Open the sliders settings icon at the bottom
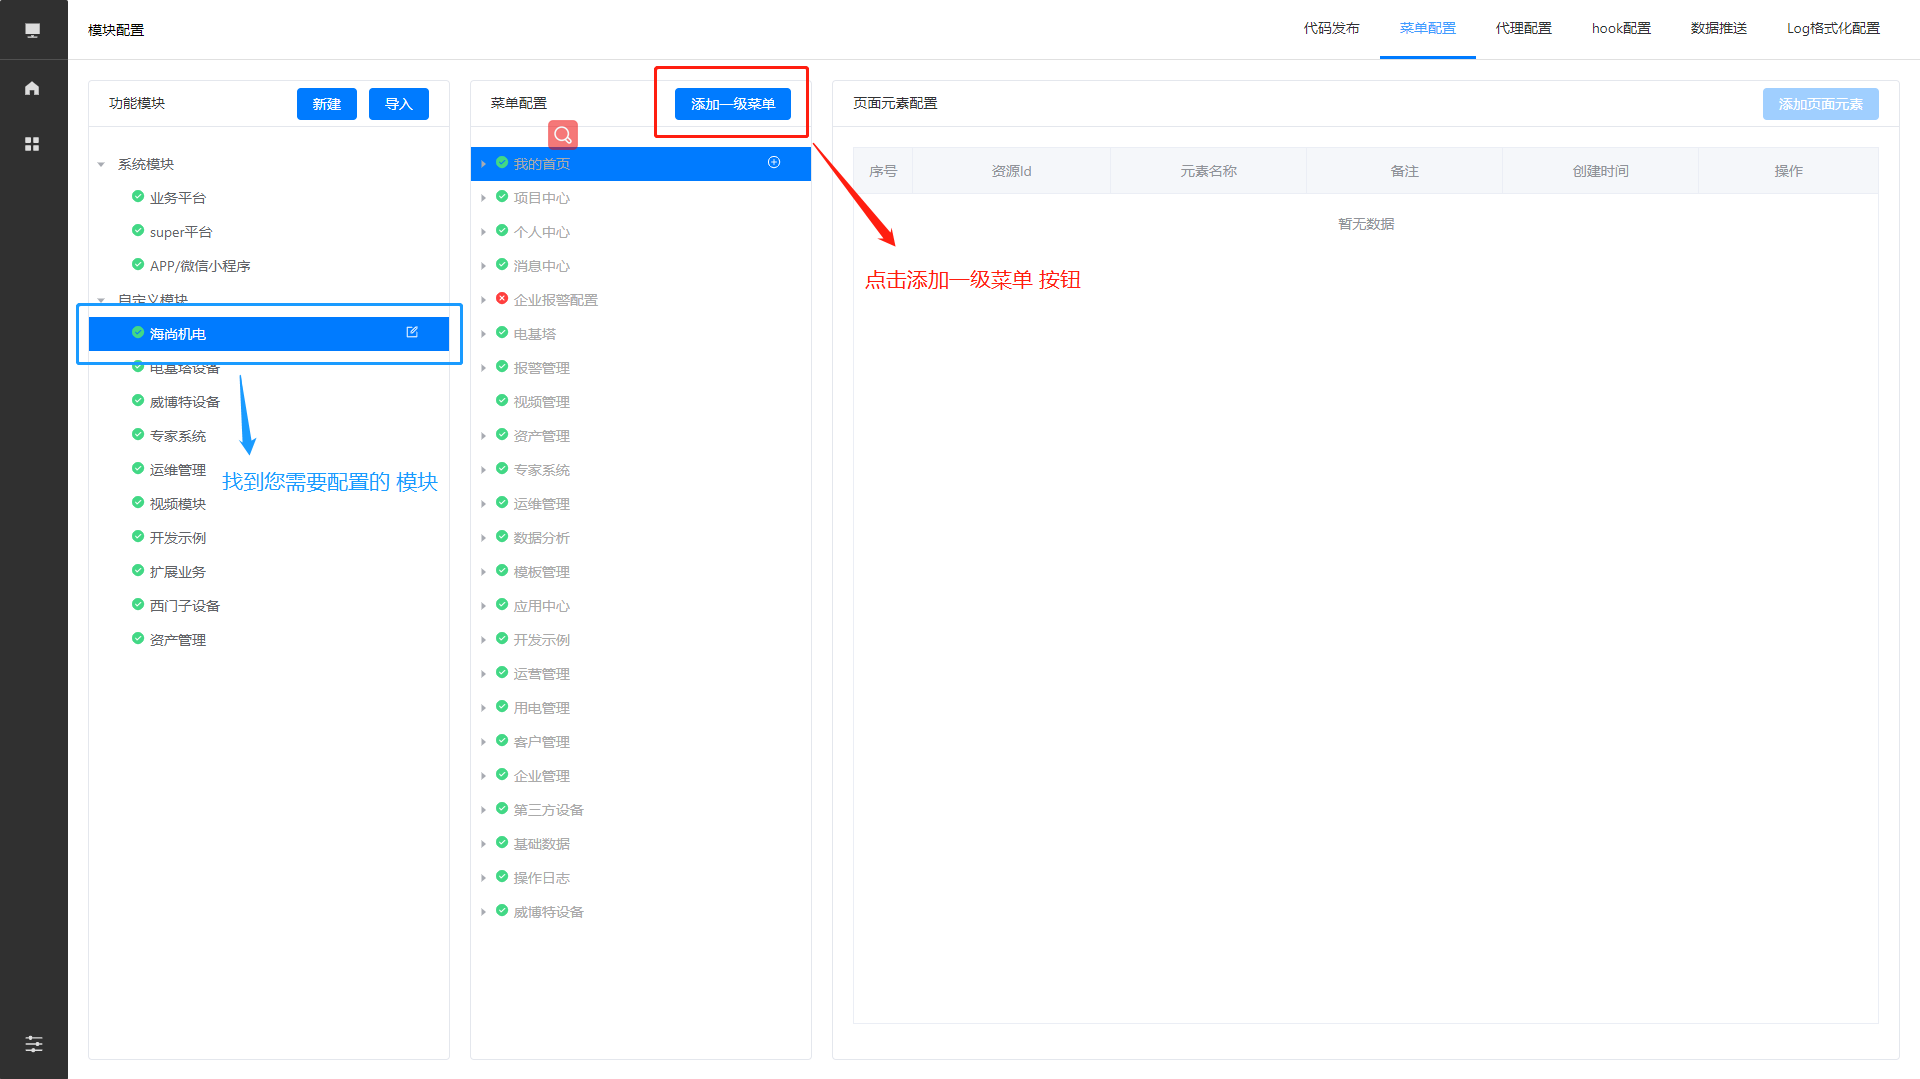Viewport: 1920px width, 1079px height. 33,1044
